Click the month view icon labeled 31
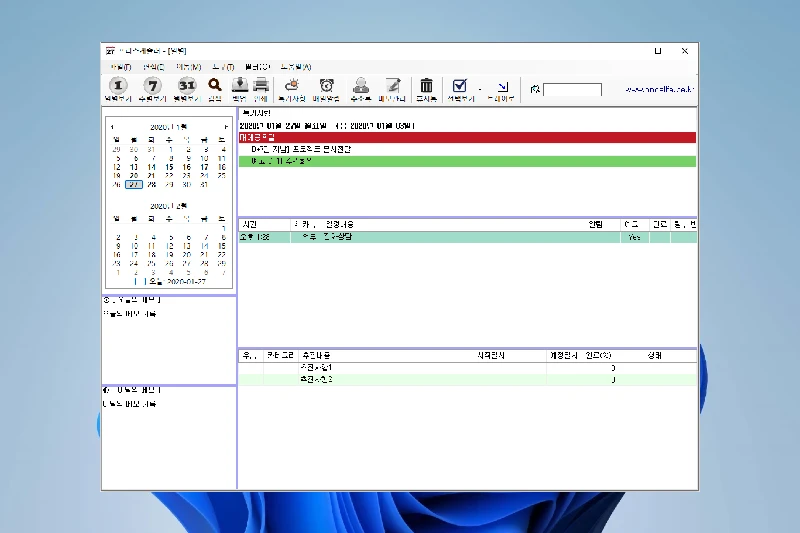 click(x=186, y=86)
